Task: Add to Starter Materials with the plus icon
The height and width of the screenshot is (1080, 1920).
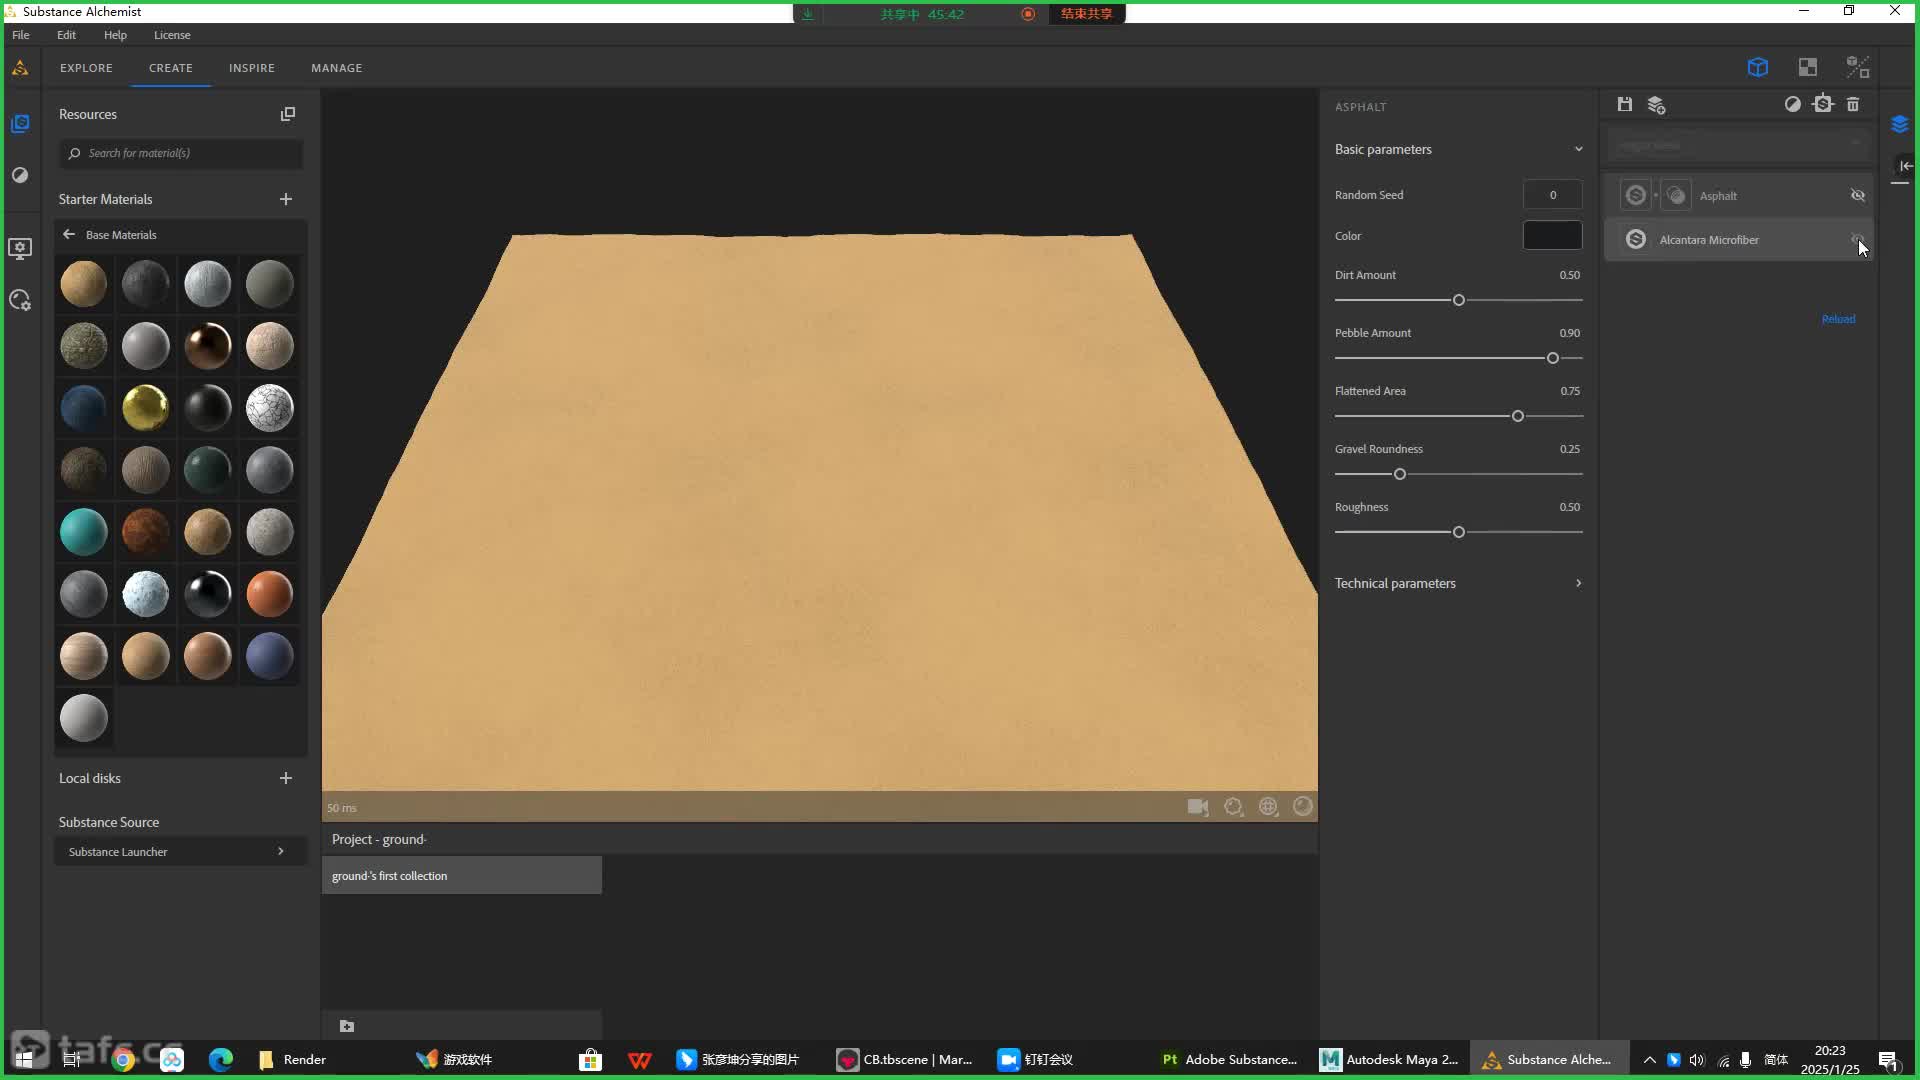Action: tap(286, 199)
